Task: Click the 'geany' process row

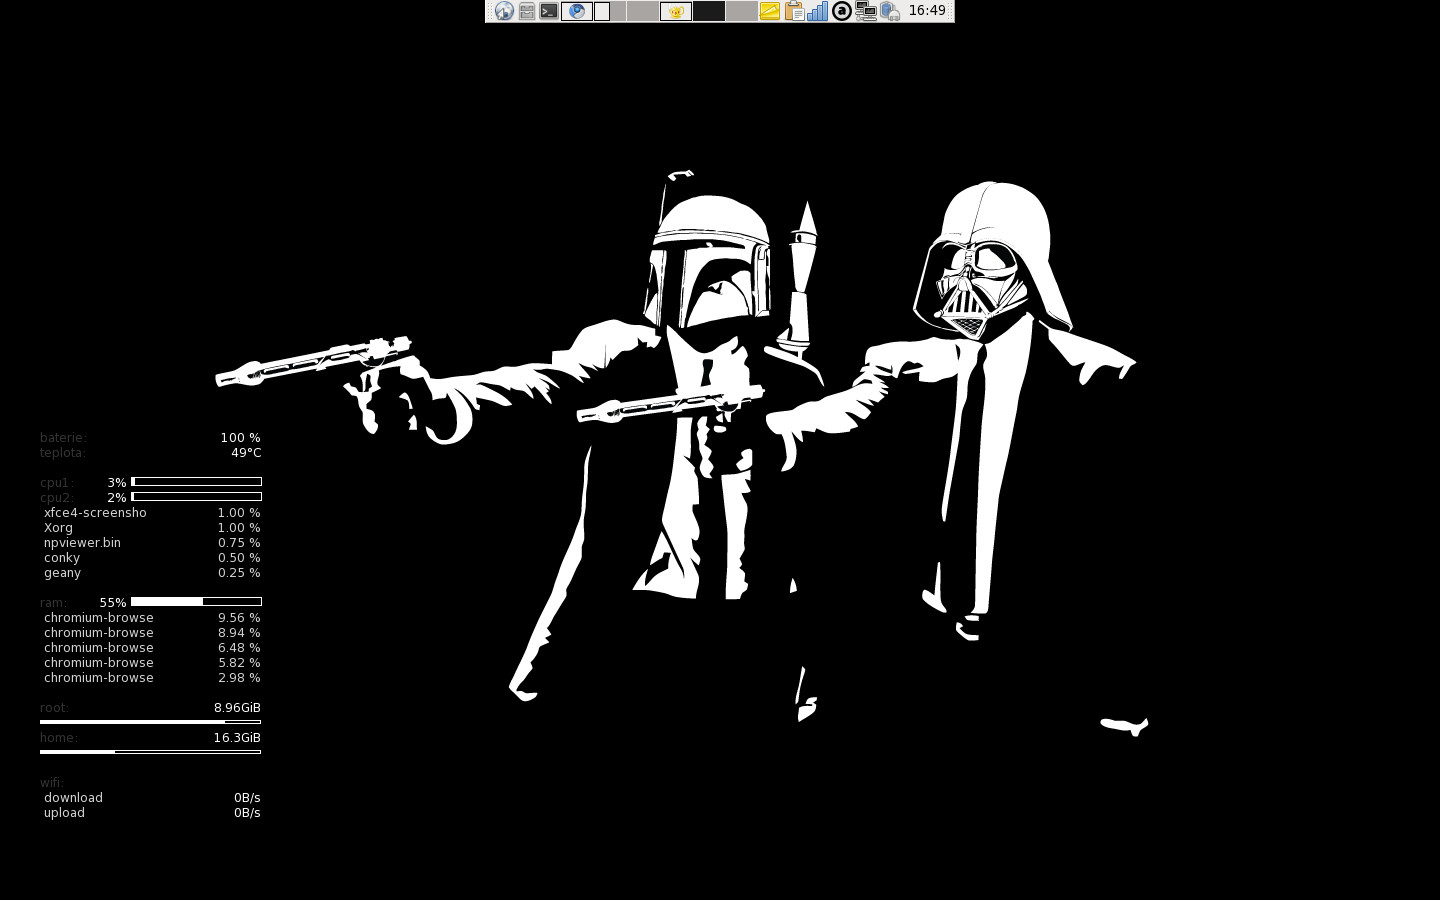Action: point(152,573)
